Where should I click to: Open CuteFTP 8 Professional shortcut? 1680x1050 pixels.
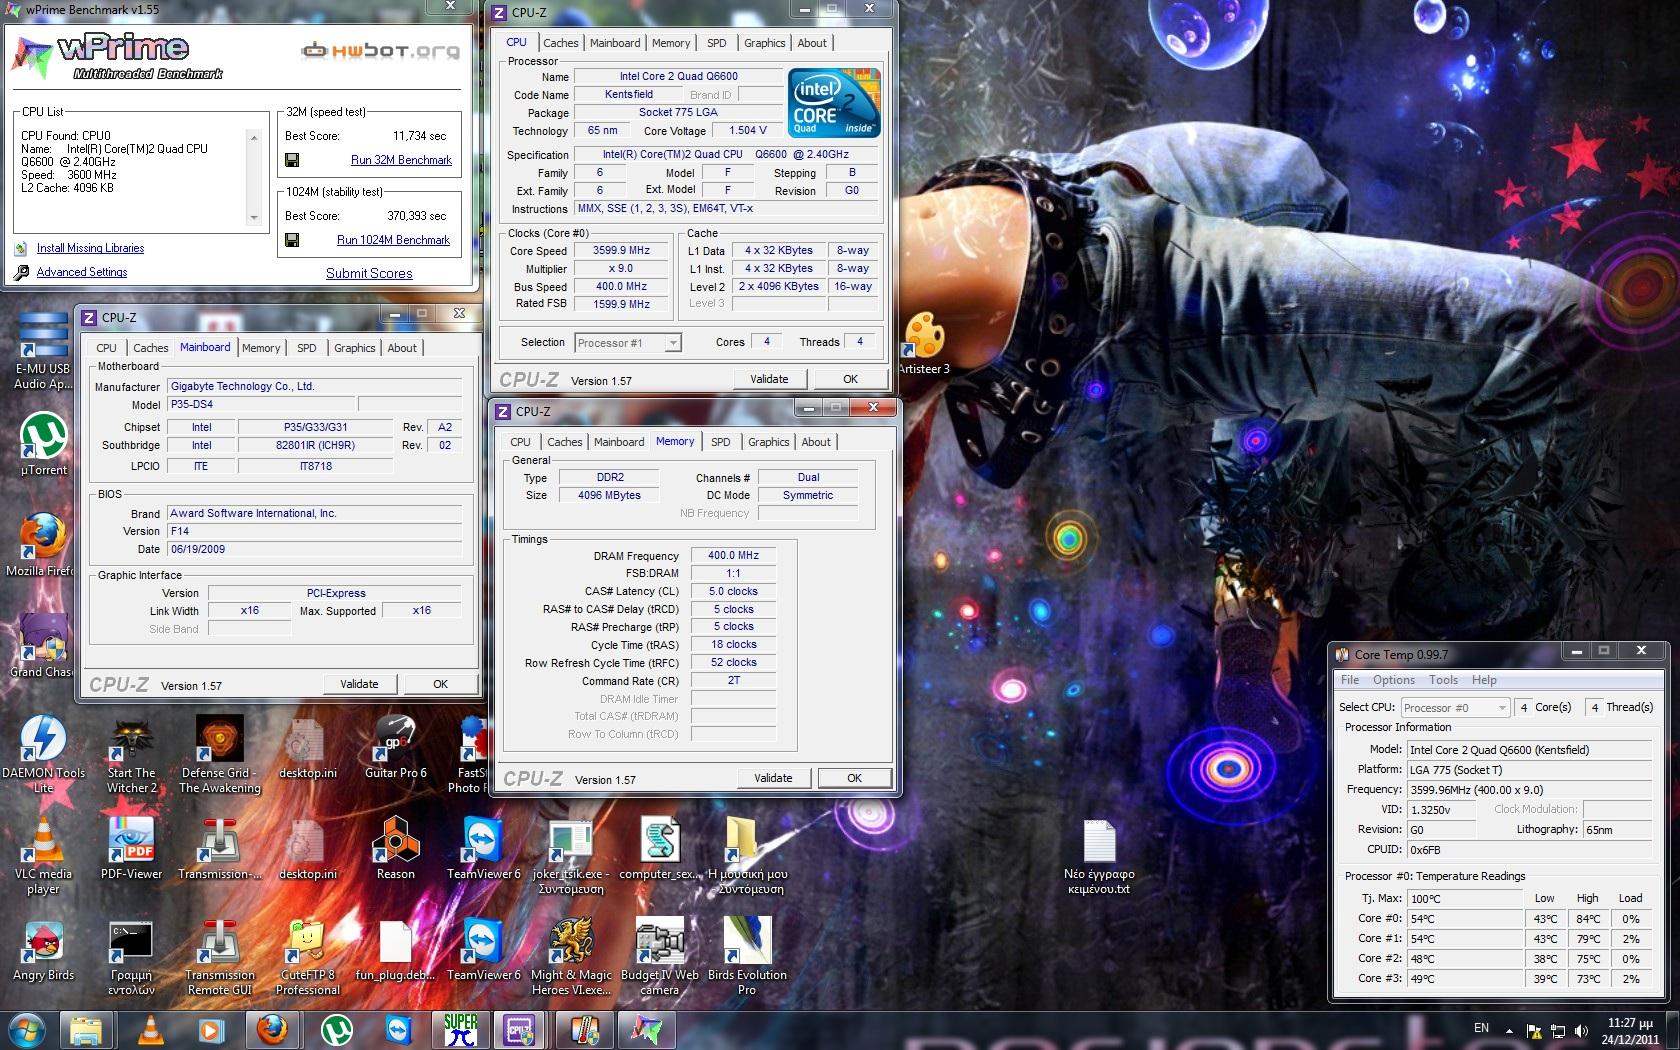point(307,956)
